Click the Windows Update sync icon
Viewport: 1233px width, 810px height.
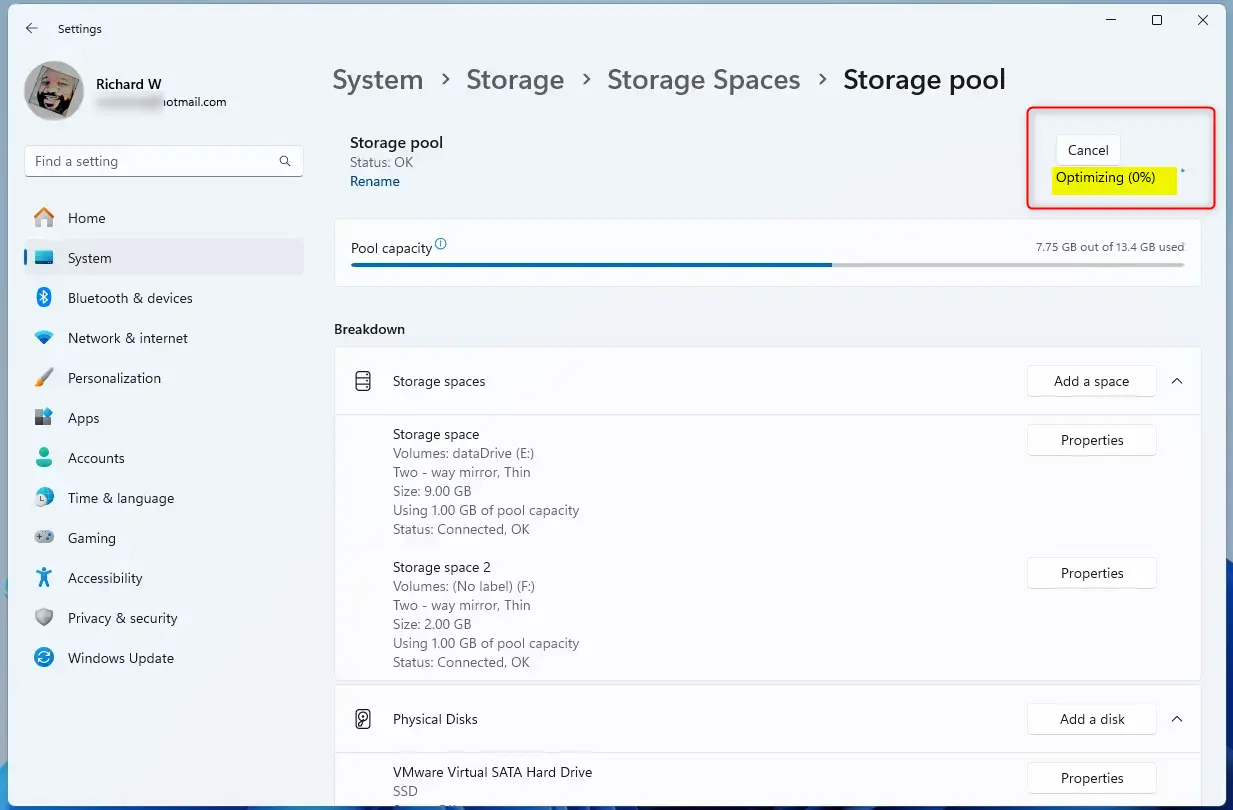[x=44, y=658]
